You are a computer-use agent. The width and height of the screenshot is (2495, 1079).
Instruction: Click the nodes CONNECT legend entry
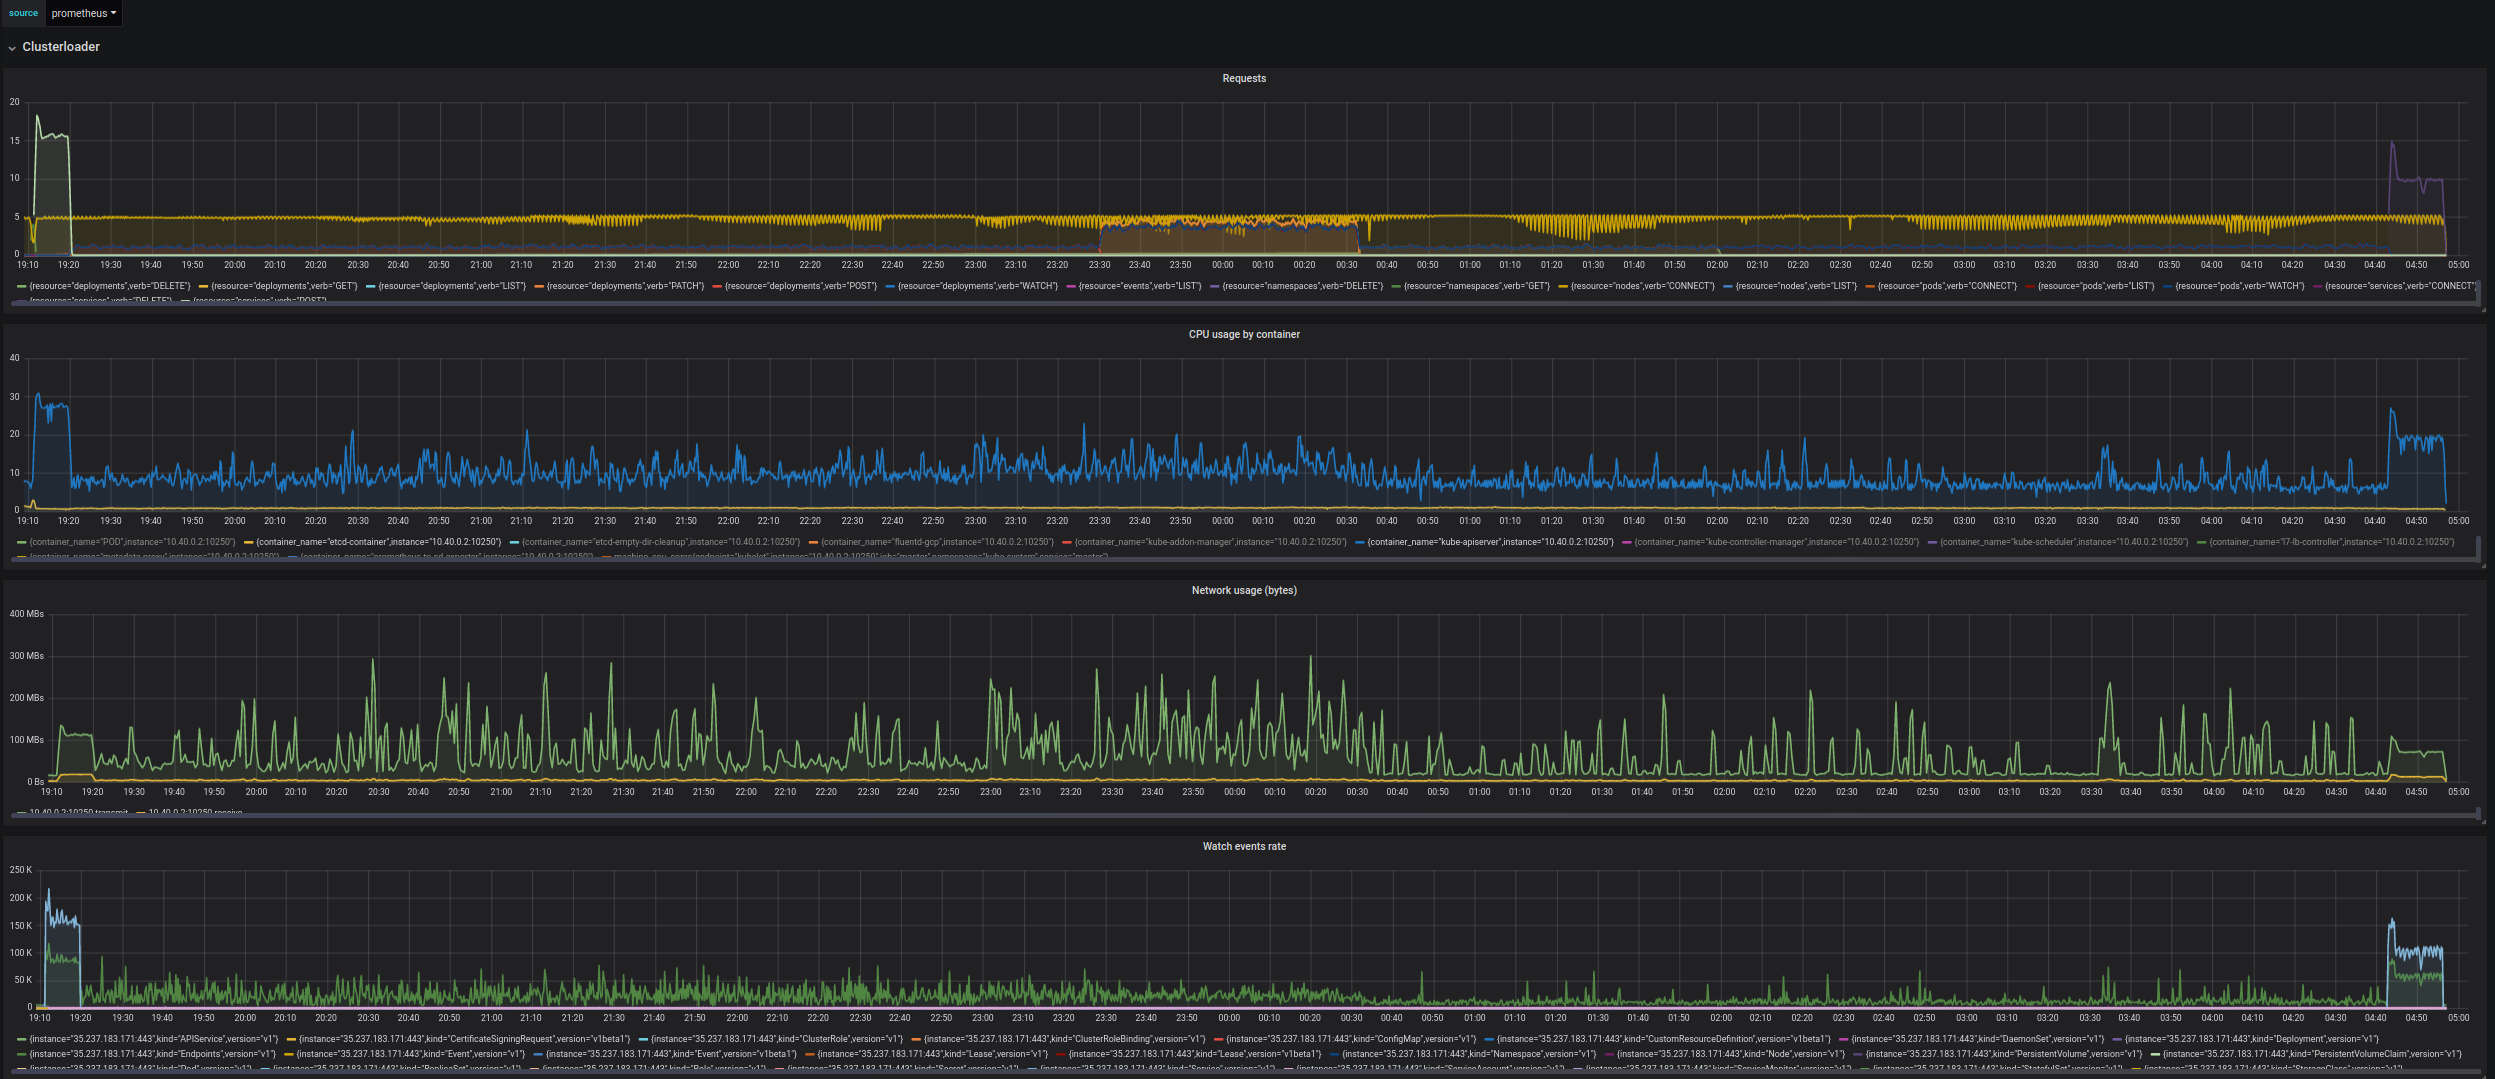[x=1642, y=286]
